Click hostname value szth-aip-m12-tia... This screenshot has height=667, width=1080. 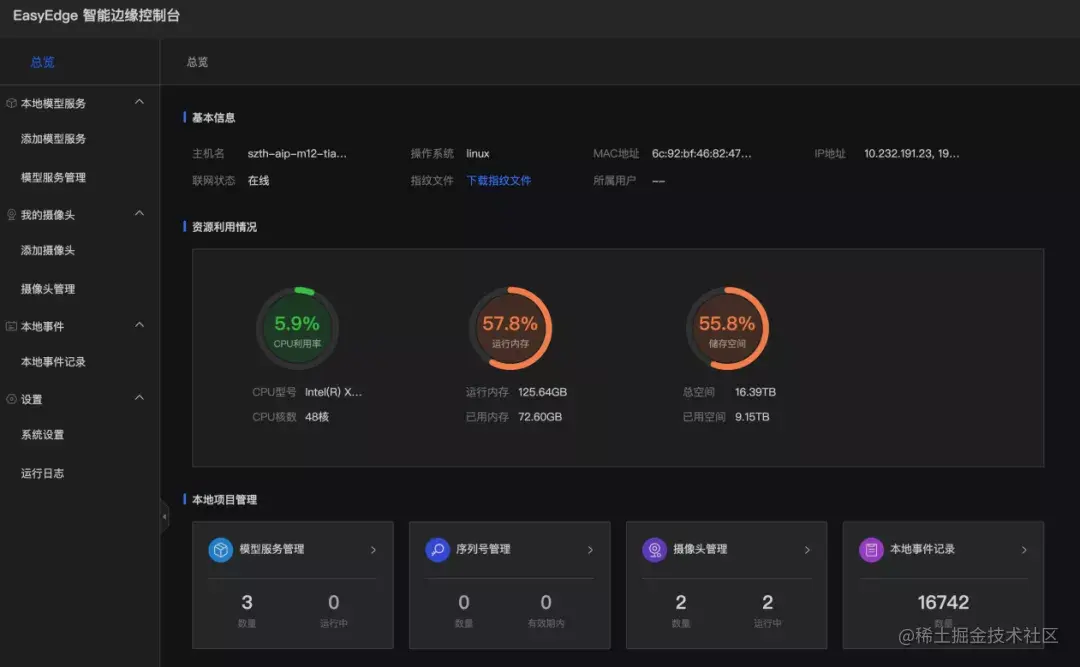[297, 154]
